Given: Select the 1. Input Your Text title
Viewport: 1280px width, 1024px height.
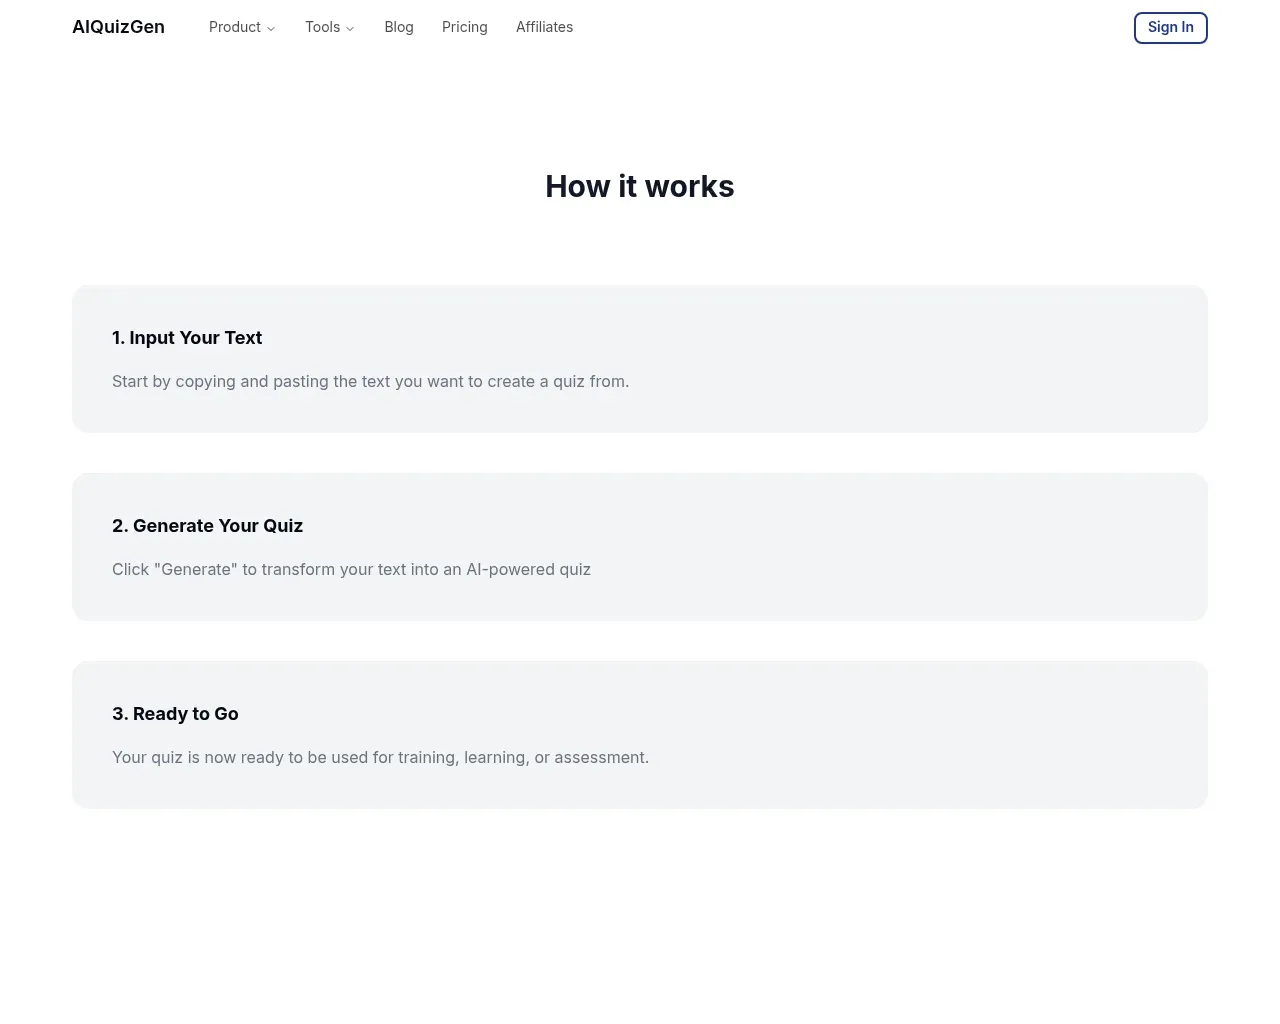Looking at the screenshot, I should [x=187, y=338].
